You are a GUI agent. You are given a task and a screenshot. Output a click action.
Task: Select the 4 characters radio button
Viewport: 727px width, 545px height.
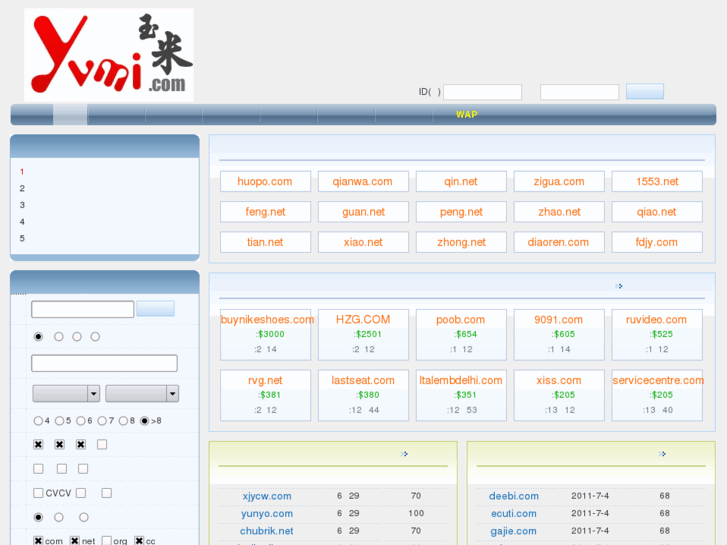point(38,421)
